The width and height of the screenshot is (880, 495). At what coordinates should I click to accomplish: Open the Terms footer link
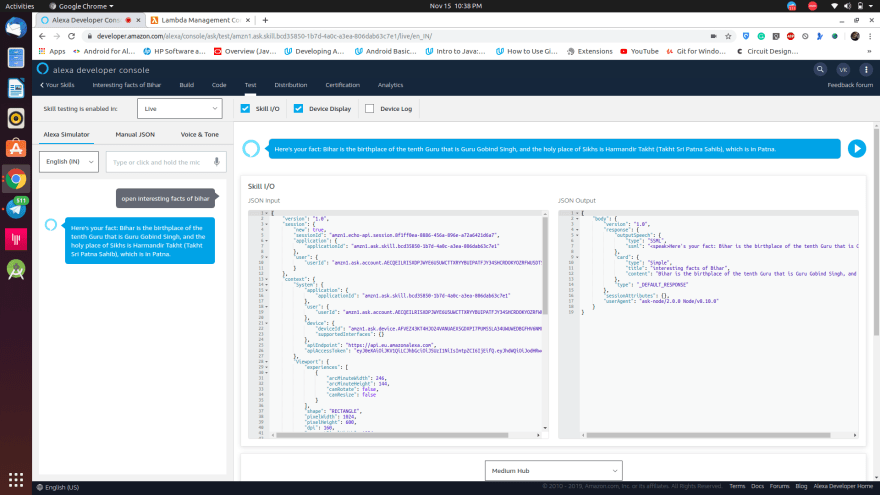pos(737,486)
